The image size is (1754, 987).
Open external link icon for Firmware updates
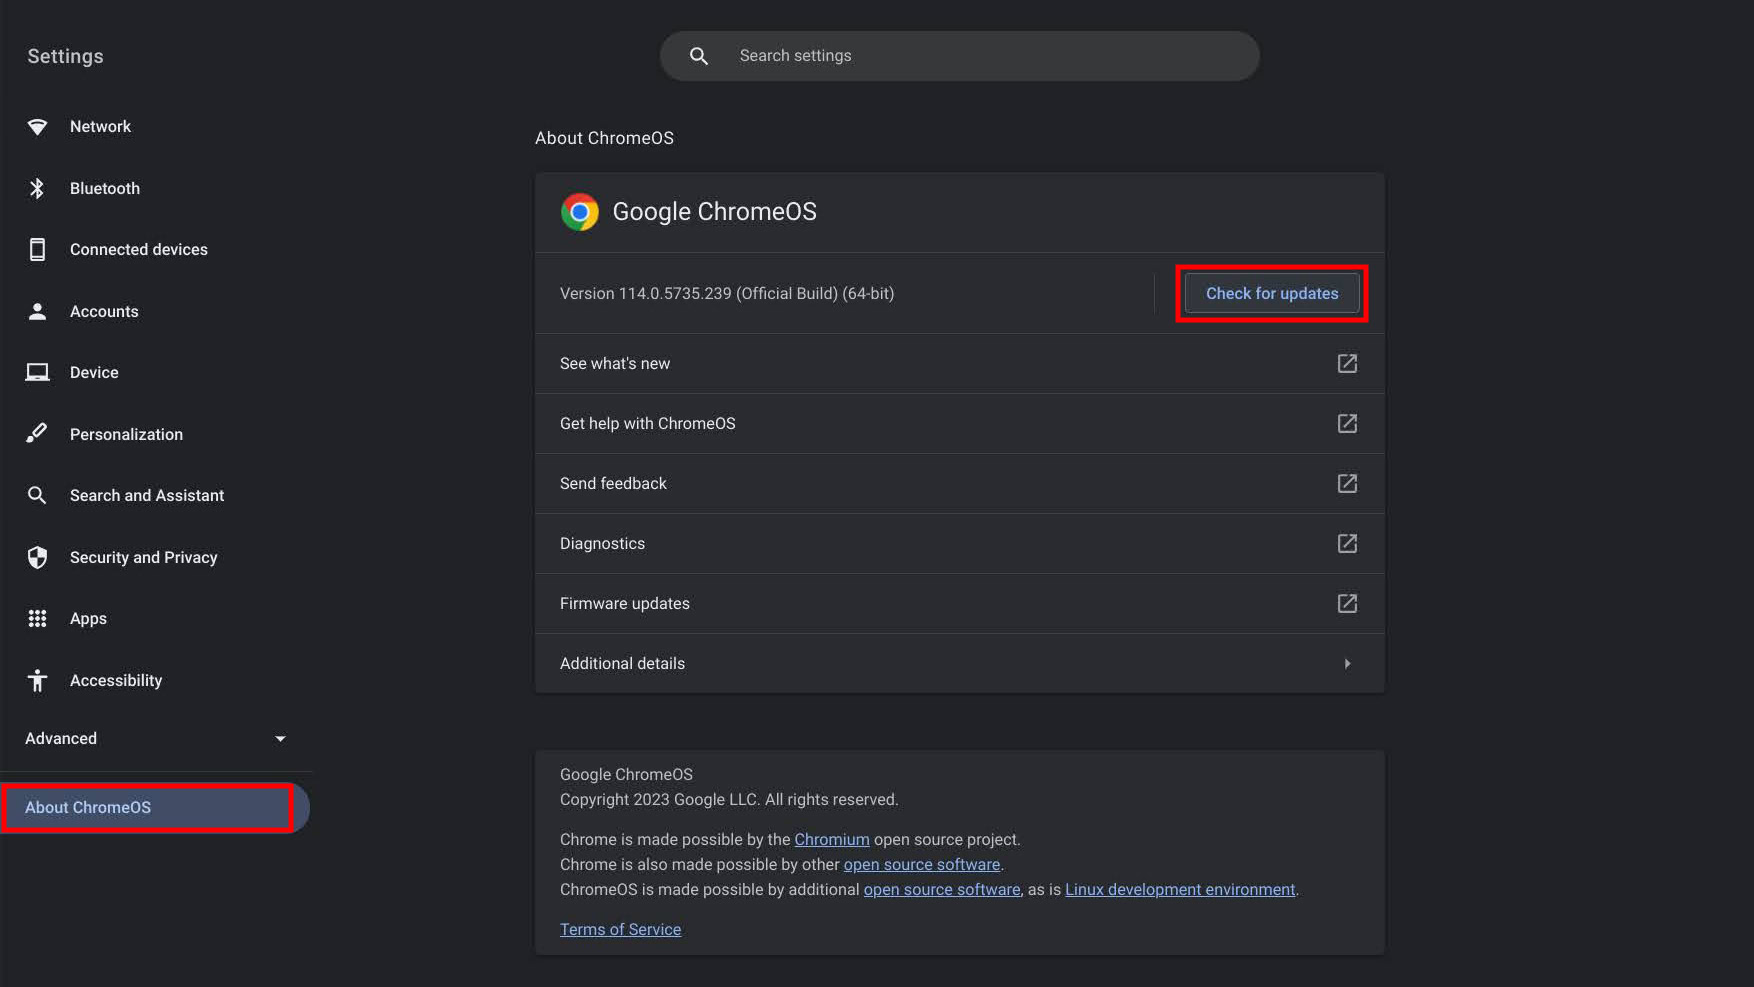pos(1347,603)
